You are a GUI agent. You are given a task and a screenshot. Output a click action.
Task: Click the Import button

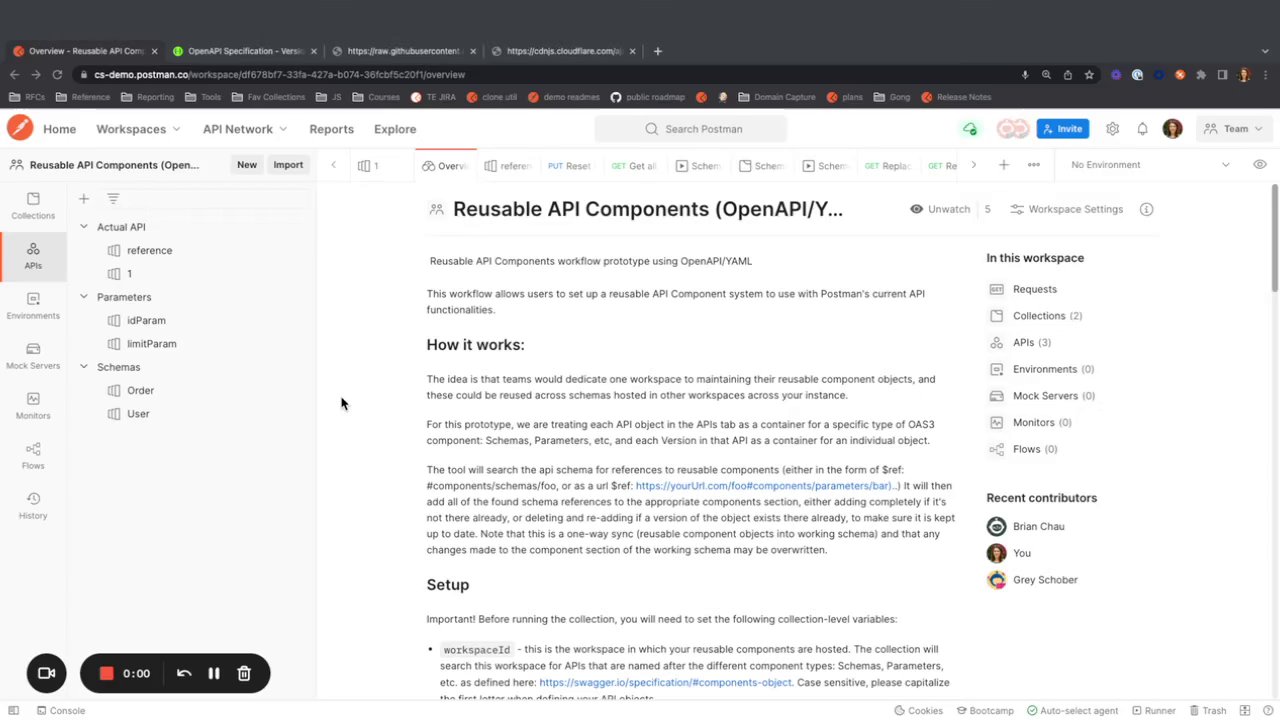(x=288, y=165)
